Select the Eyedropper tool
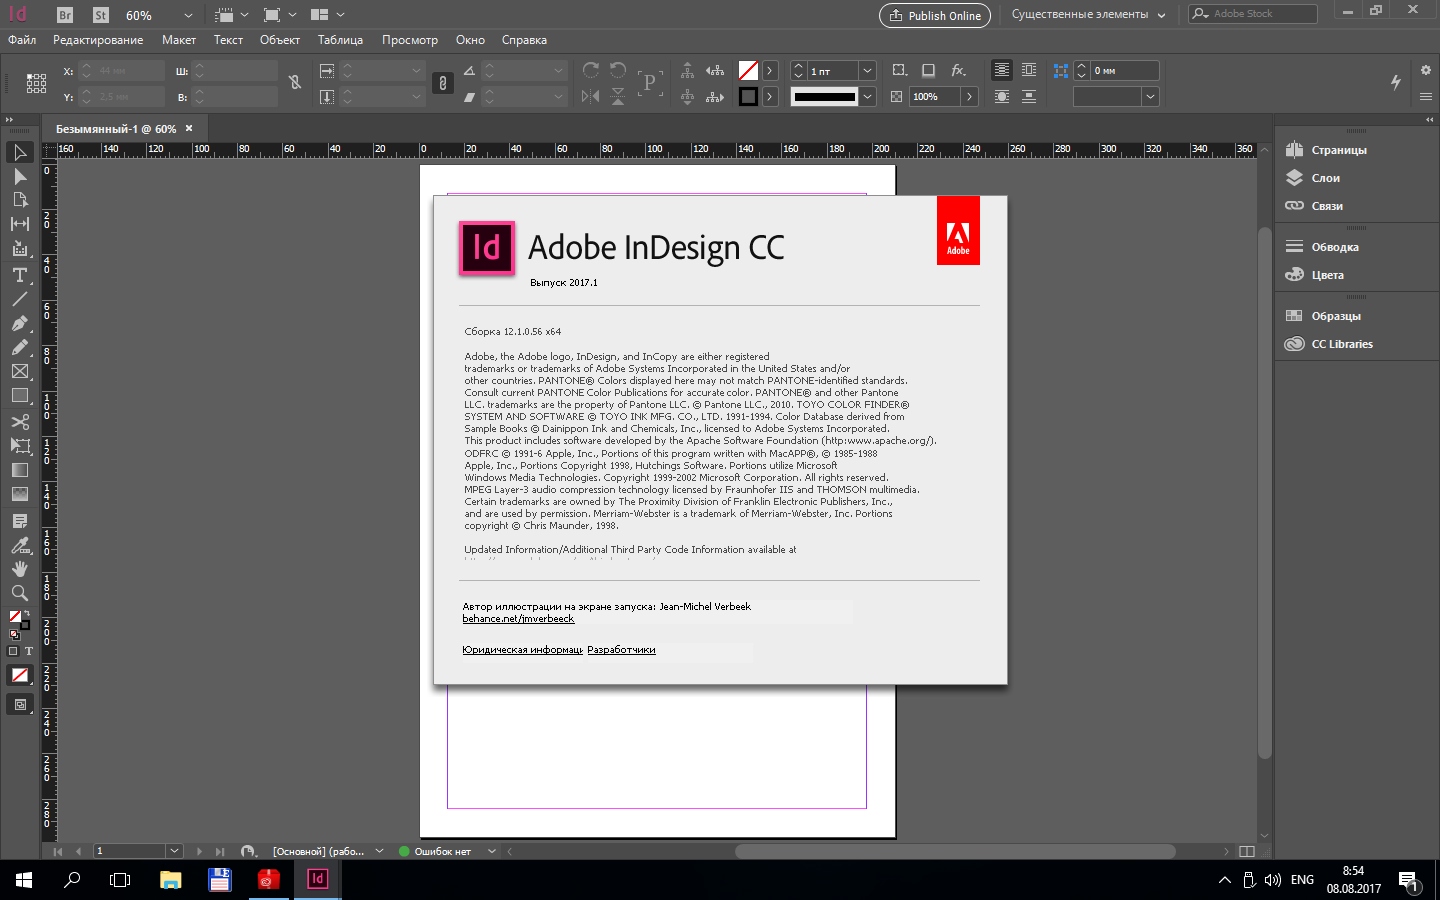 pyautogui.click(x=19, y=545)
